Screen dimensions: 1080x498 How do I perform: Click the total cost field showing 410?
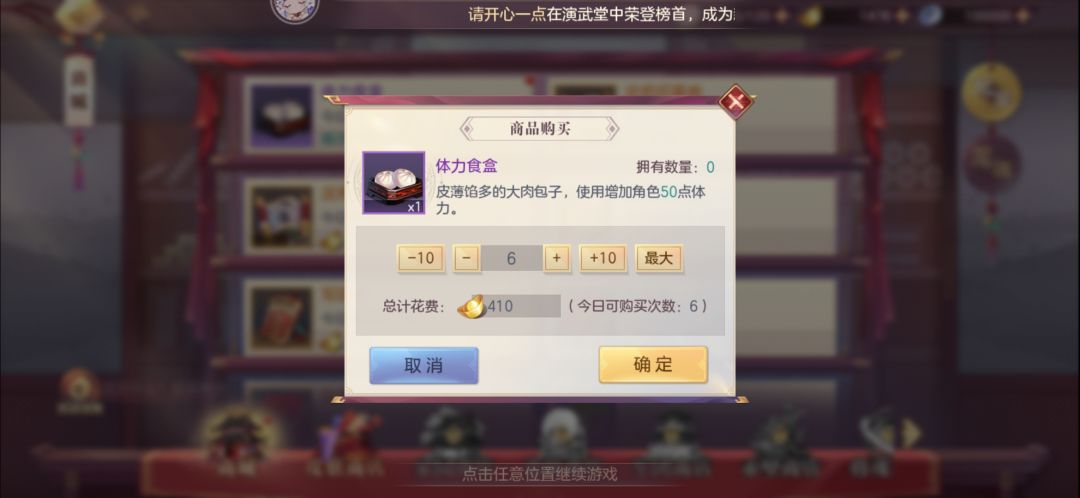tap(522, 306)
